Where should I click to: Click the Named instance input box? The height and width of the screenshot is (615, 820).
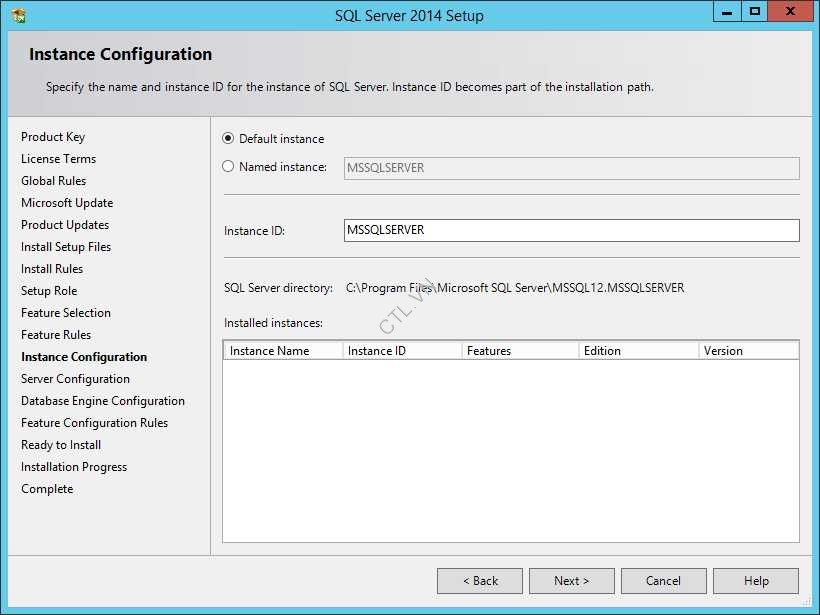tap(570, 167)
